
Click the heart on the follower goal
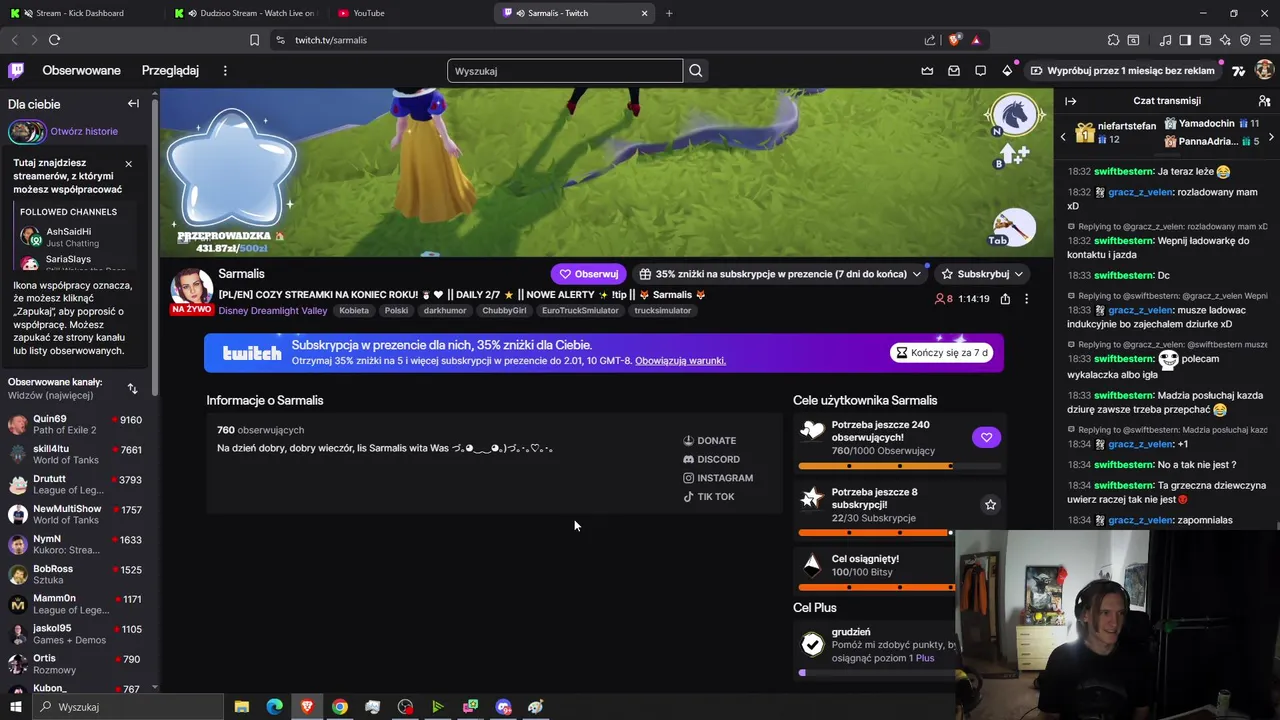(x=986, y=437)
